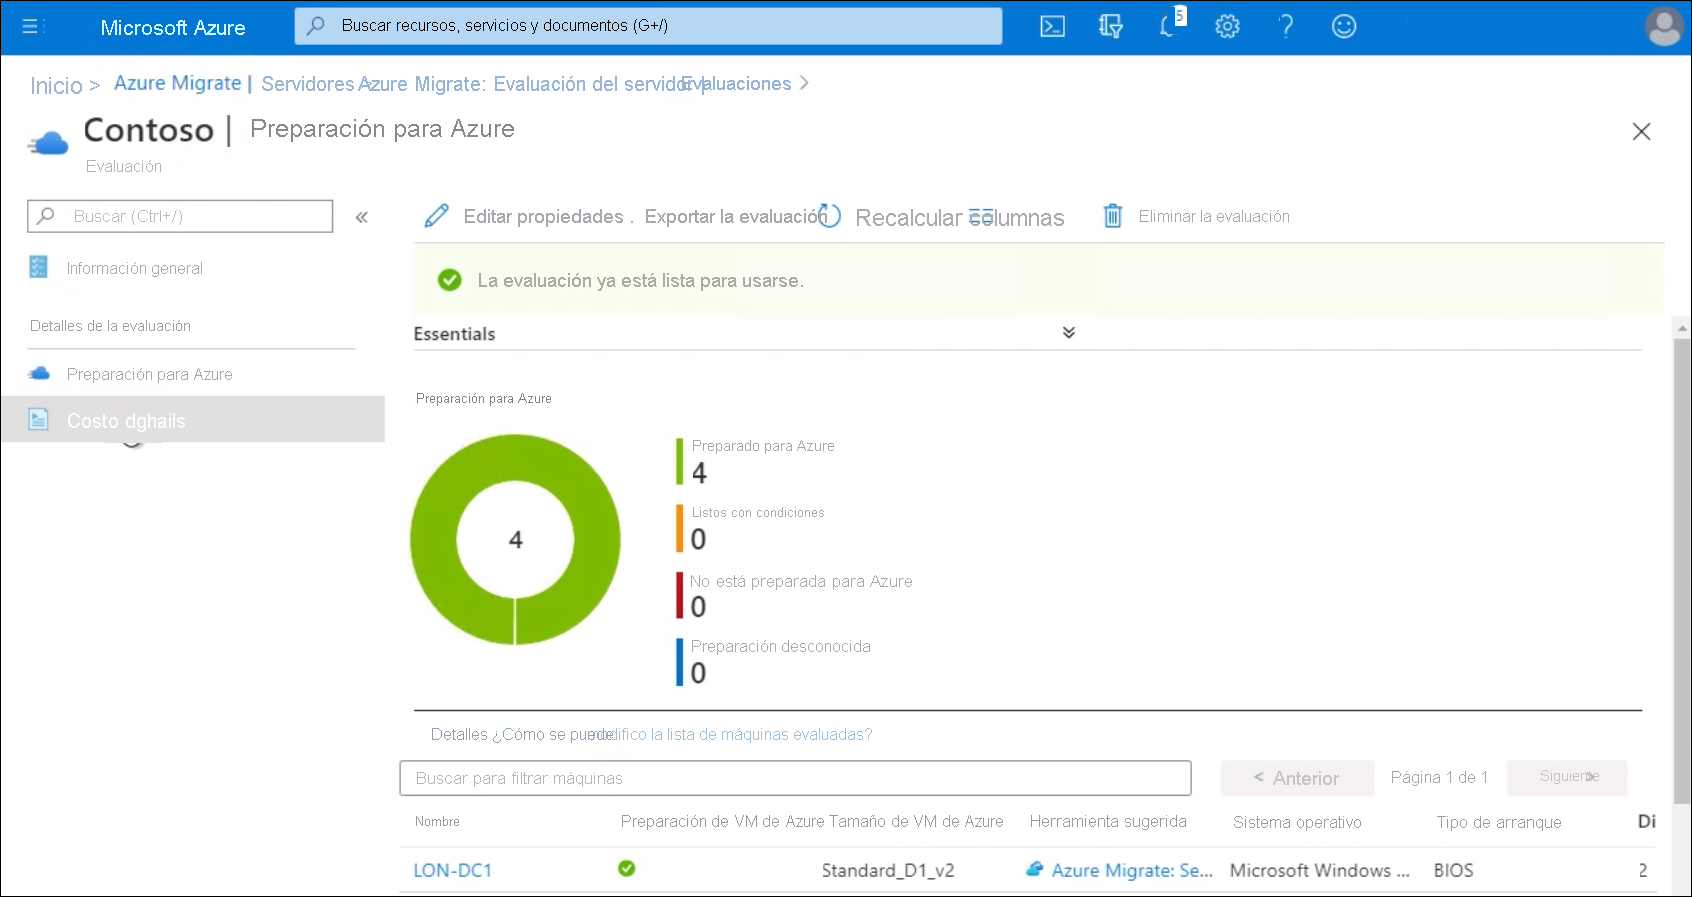
Task: Select Preparación para Azure in sidebar
Action: click(x=149, y=374)
